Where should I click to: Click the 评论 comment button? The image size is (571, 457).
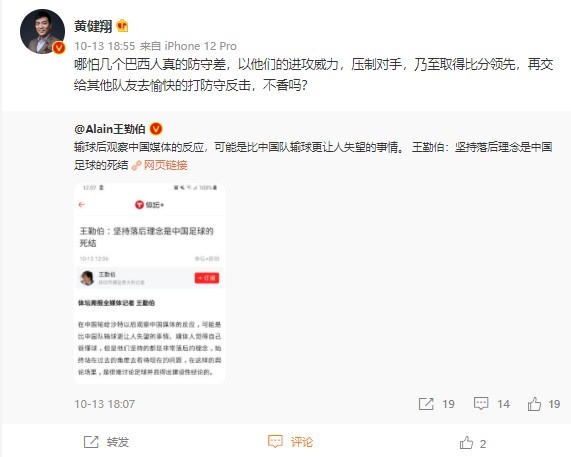(x=290, y=442)
